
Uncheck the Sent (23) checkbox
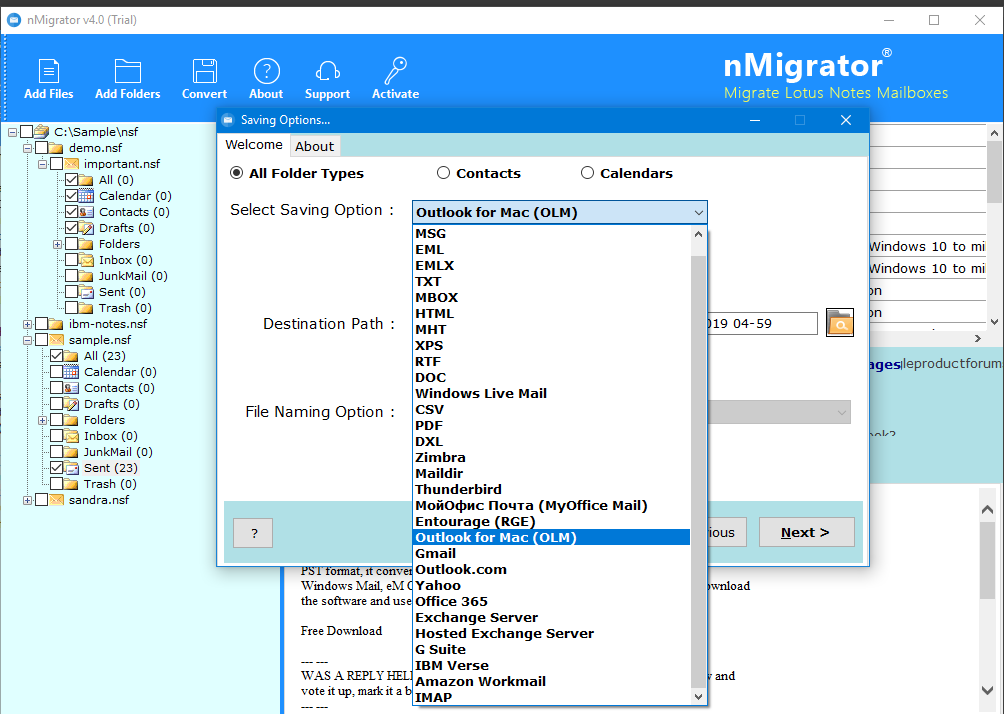tap(56, 468)
